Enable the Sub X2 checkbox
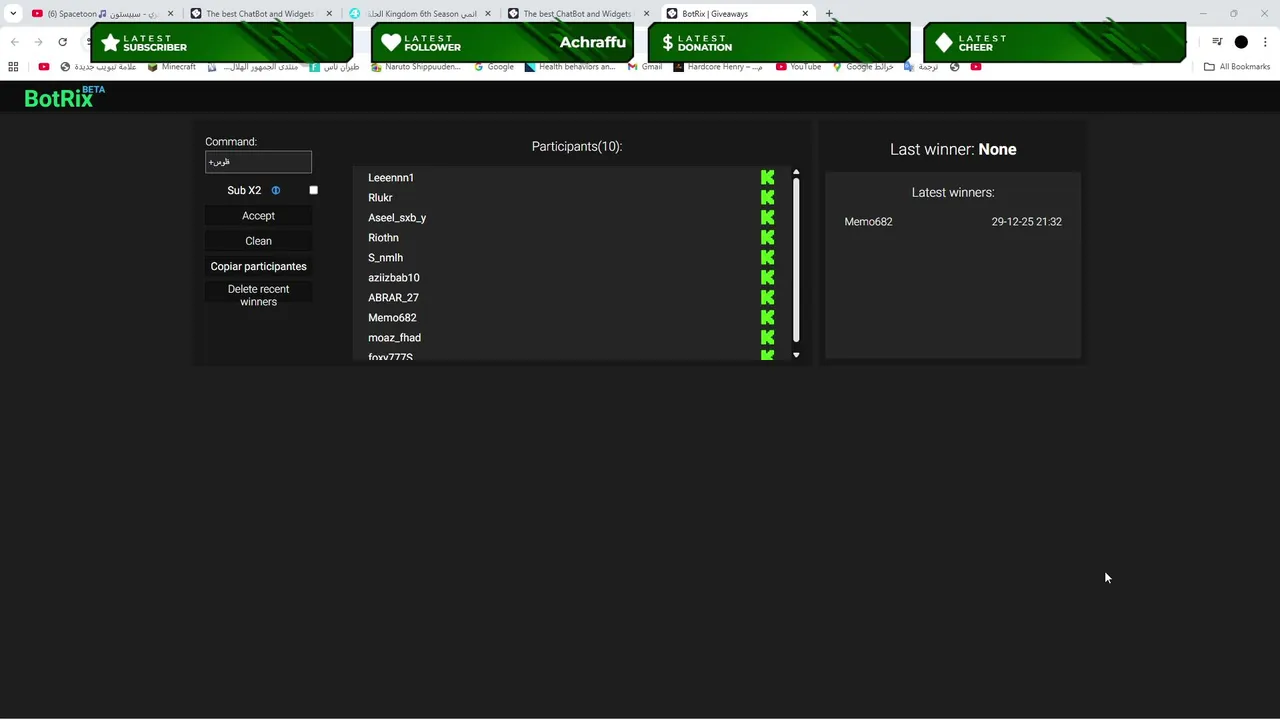Image resolution: width=1280 pixels, height=720 pixels. coord(313,190)
